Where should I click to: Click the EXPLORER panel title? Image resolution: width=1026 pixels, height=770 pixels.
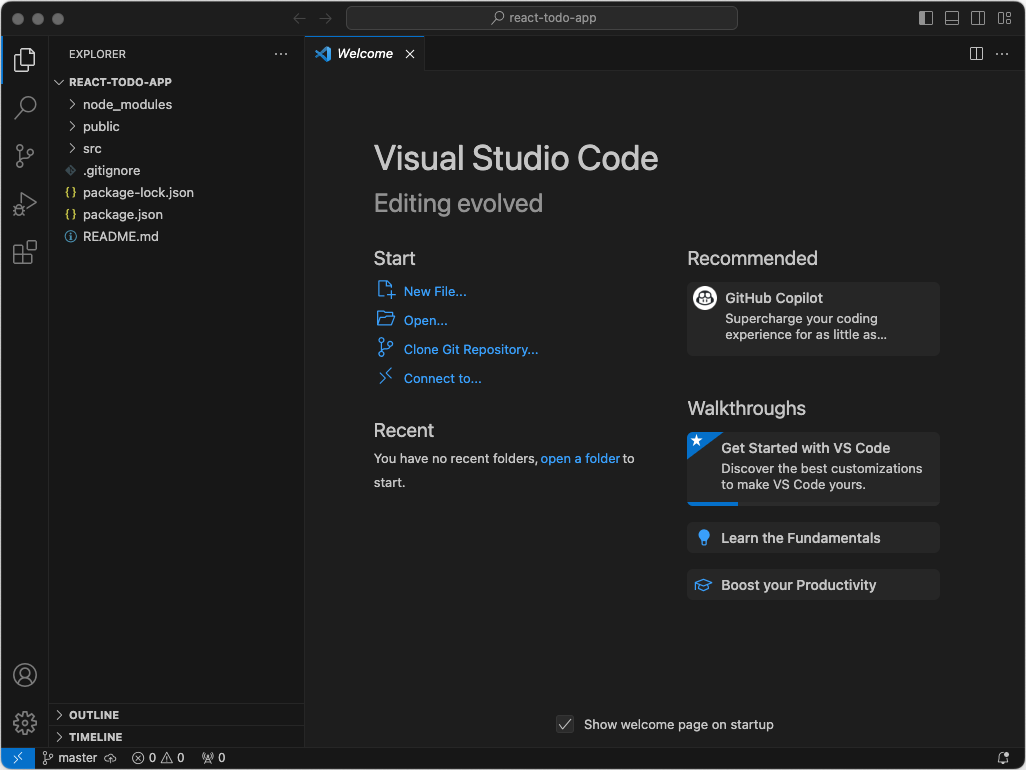97,54
